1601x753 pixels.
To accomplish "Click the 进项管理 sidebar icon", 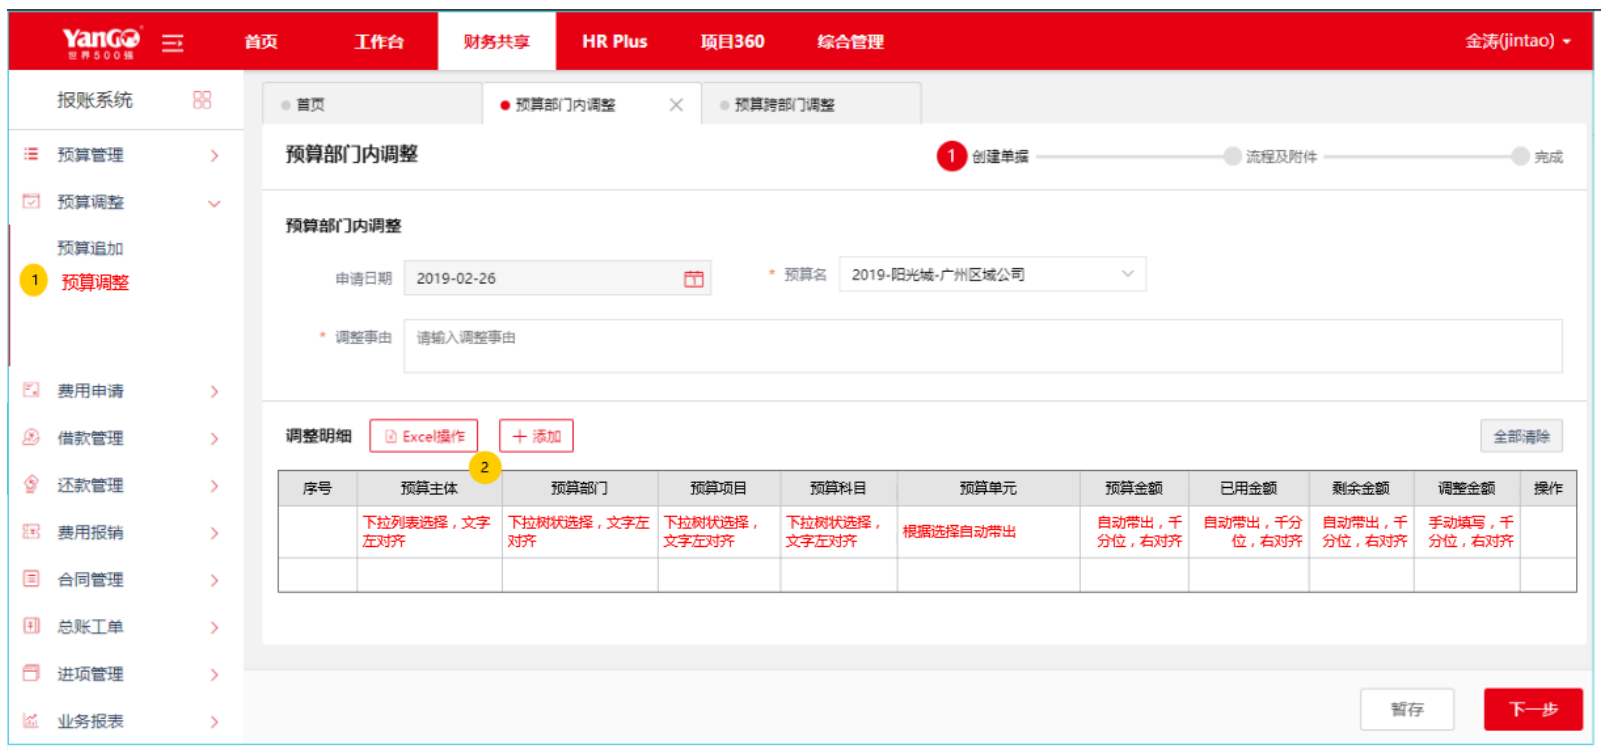I will (x=31, y=673).
